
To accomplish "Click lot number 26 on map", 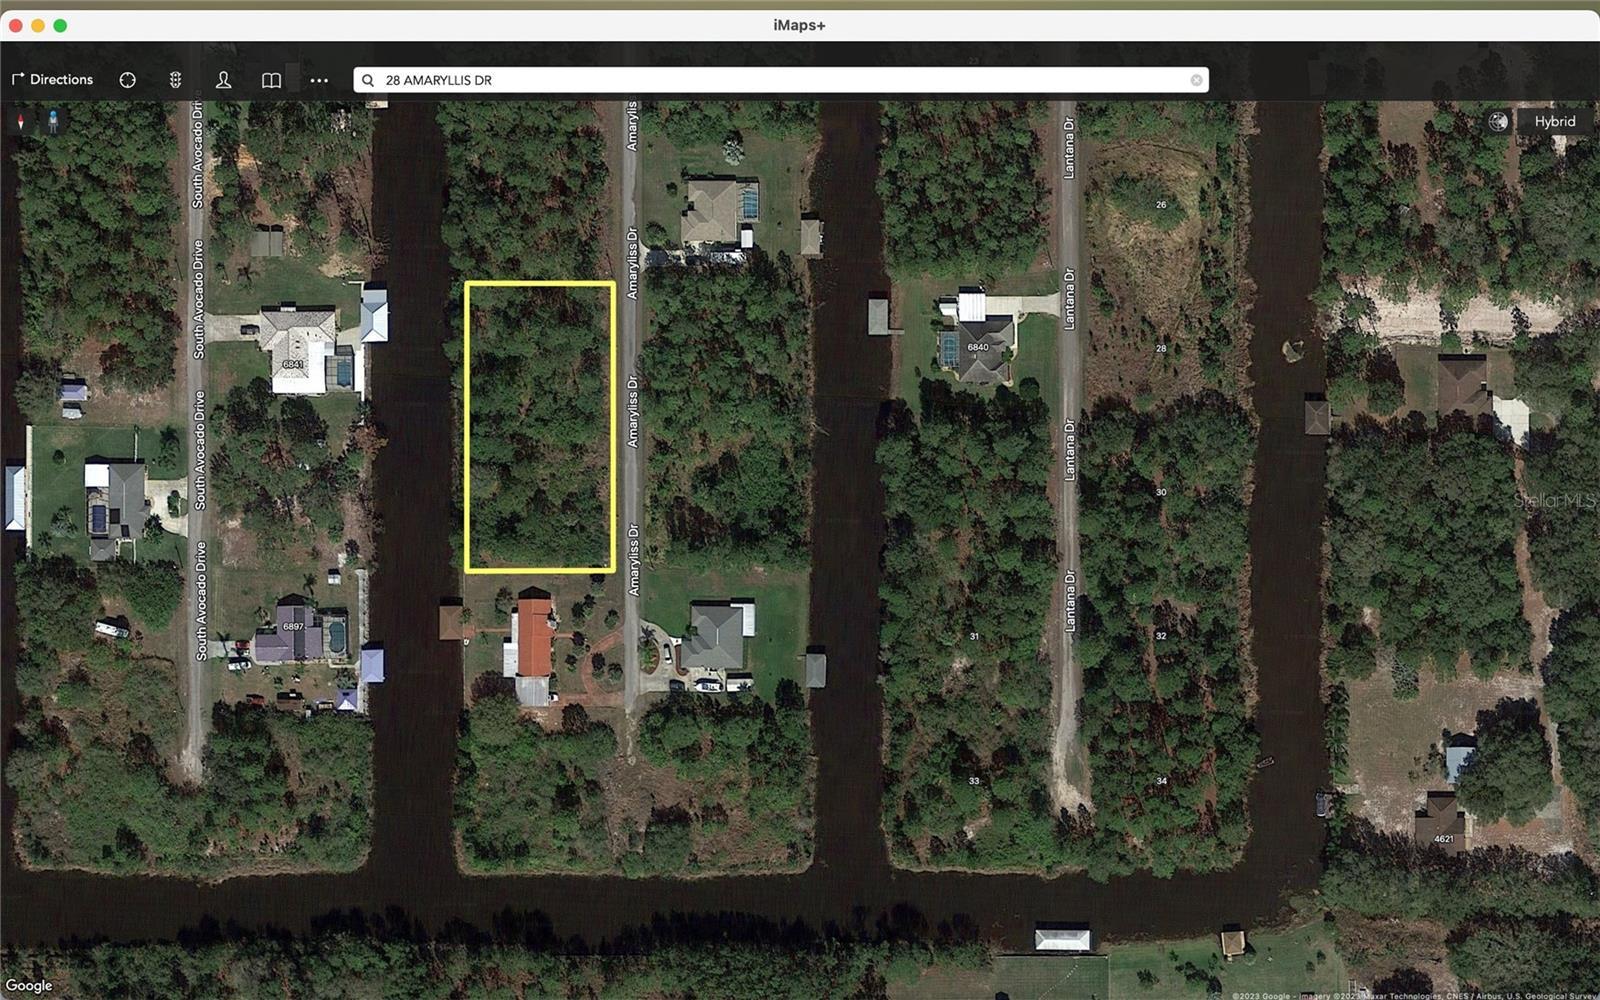I will tap(1161, 204).
